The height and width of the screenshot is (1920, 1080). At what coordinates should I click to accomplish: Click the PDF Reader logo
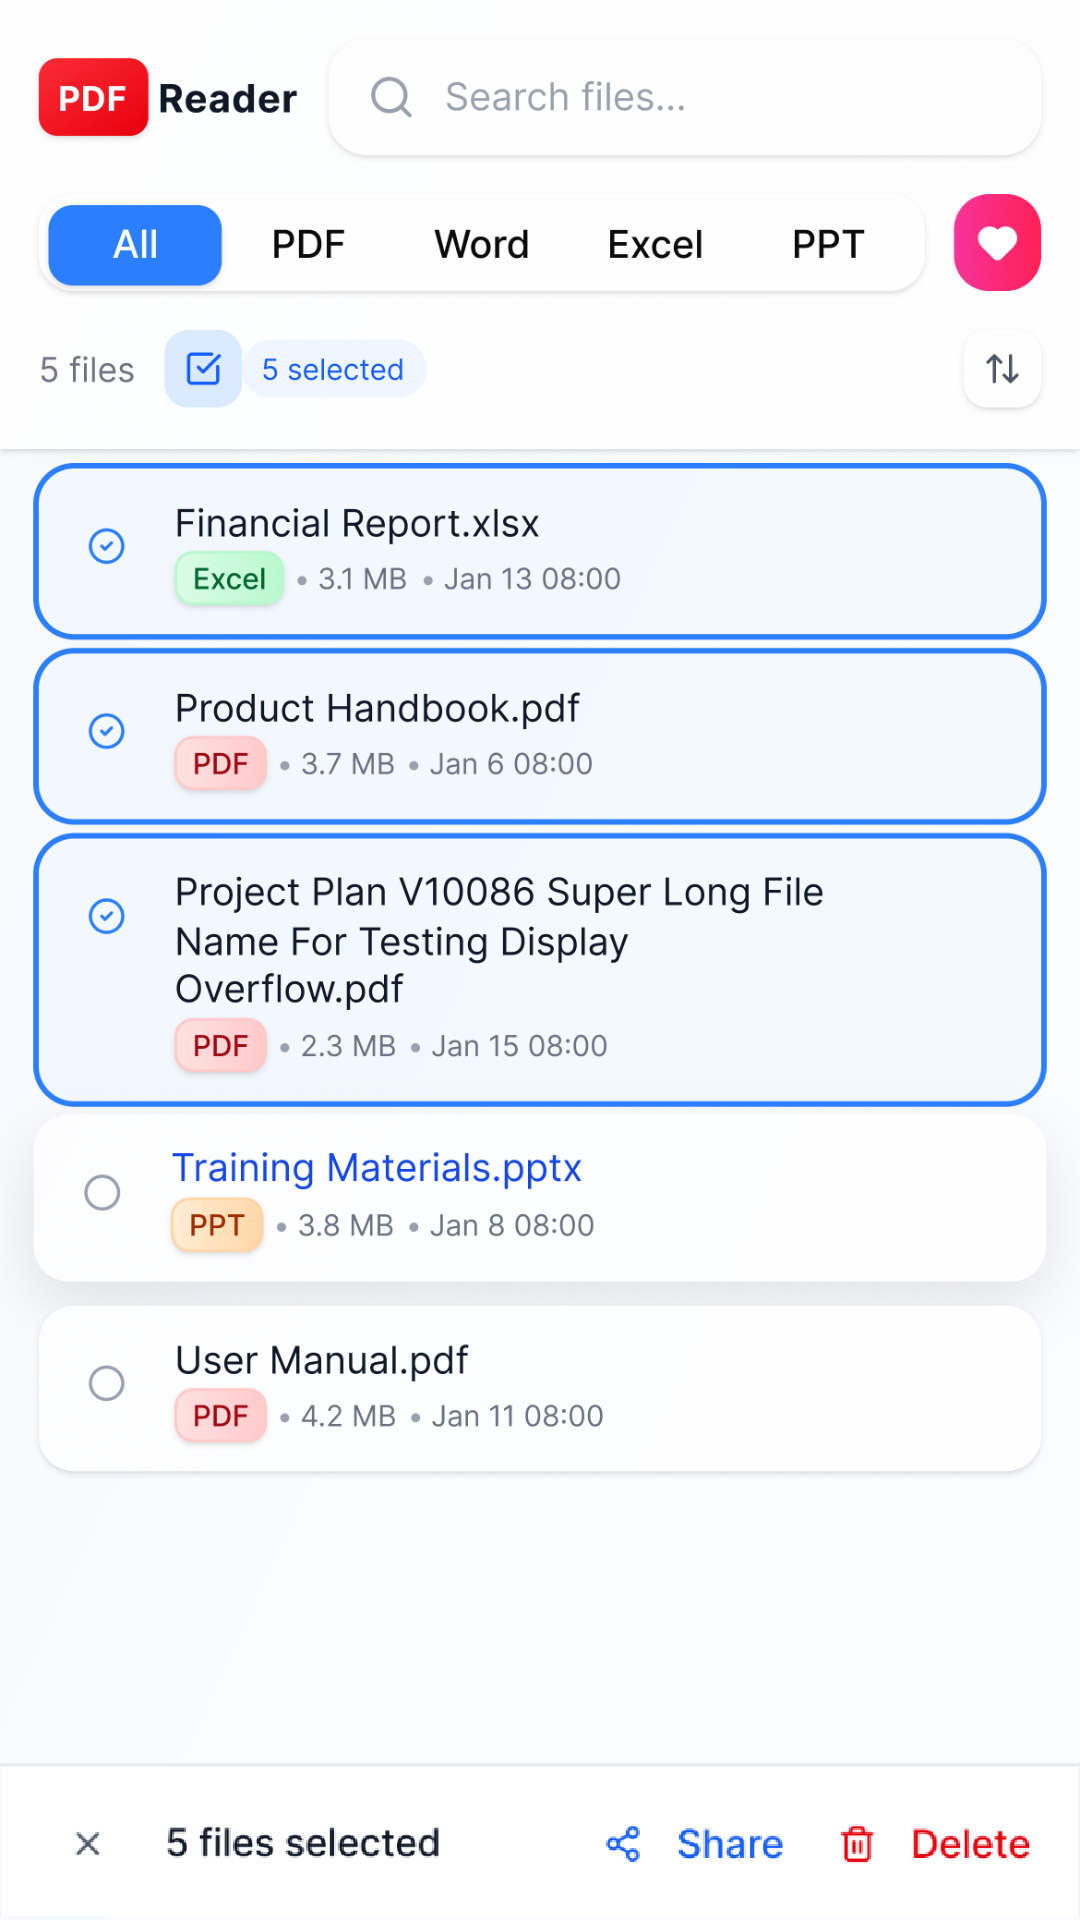point(168,98)
